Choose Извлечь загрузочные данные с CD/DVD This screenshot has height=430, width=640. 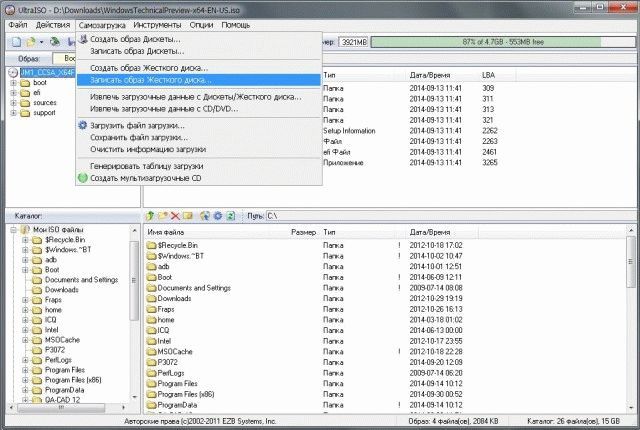pyautogui.click(x=199, y=109)
